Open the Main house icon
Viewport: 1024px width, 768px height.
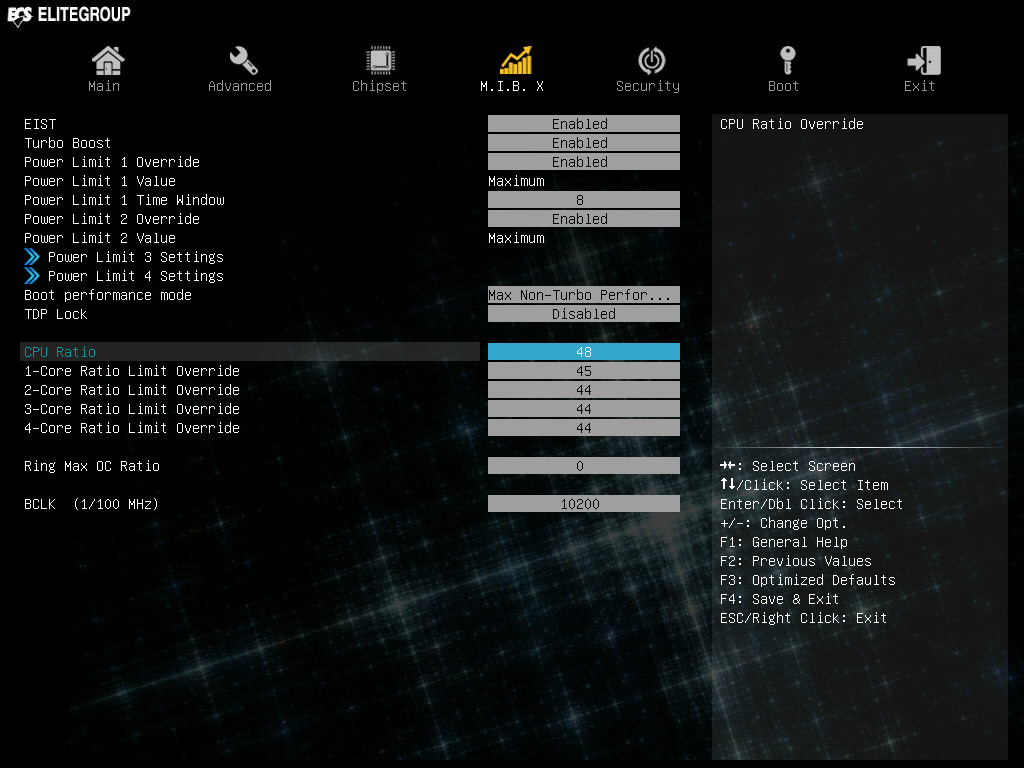[108, 61]
